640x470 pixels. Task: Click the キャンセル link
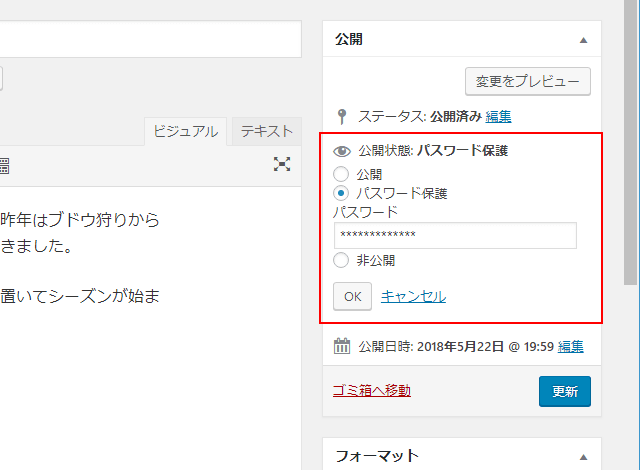pos(413,297)
